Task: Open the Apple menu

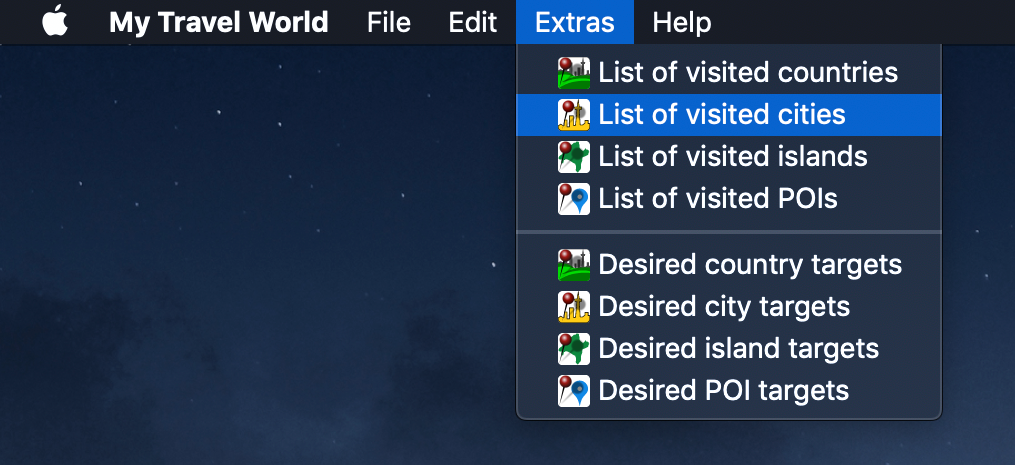Action: coord(55,21)
